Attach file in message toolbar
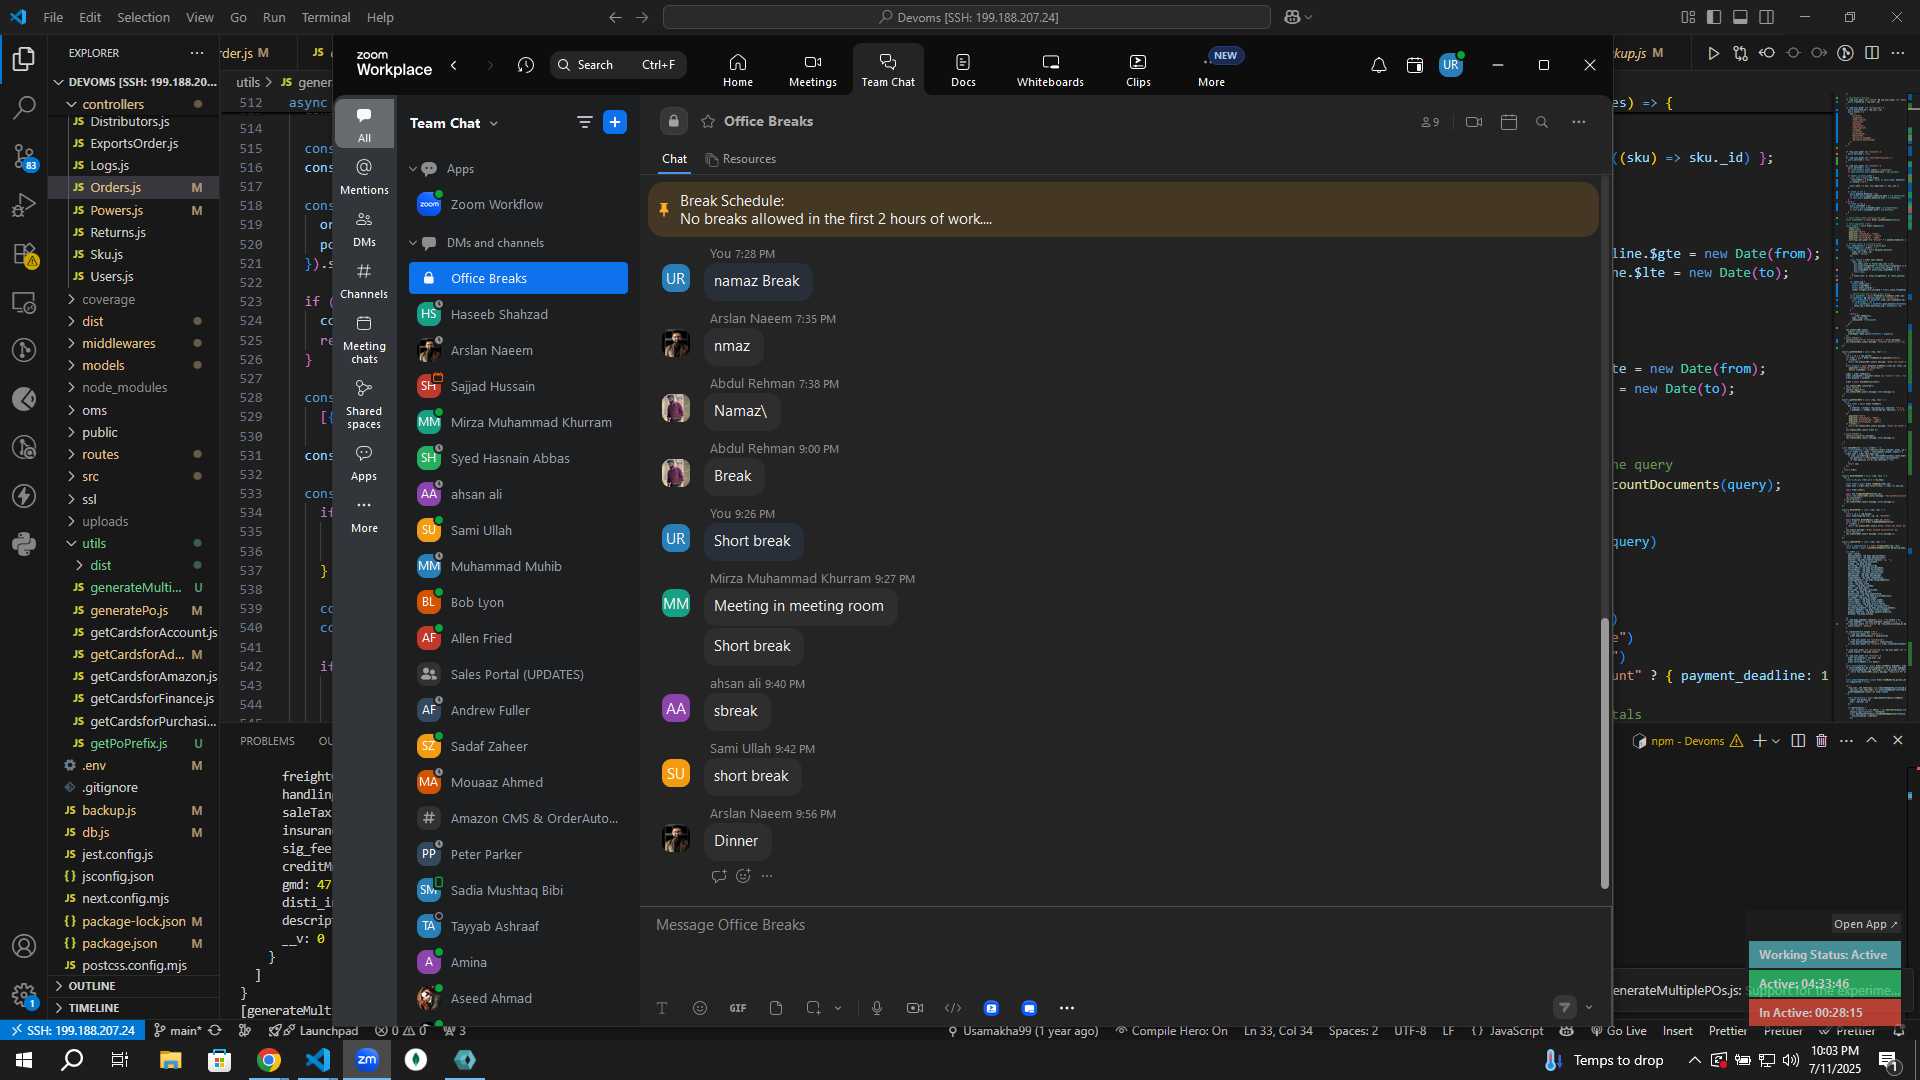The image size is (1920, 1080). [776, 1008]
